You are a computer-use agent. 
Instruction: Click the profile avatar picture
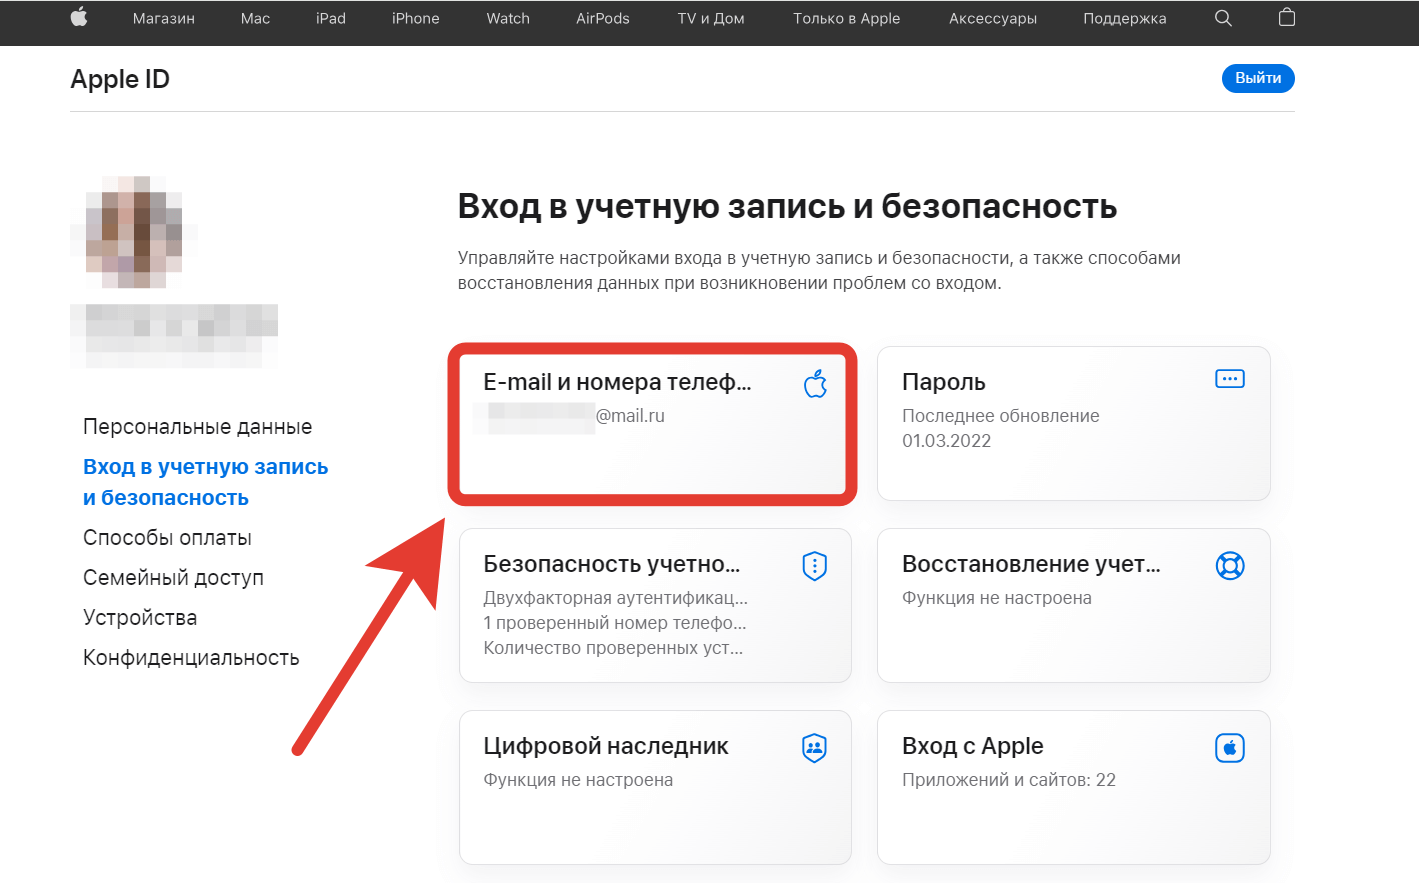point(133,232)
